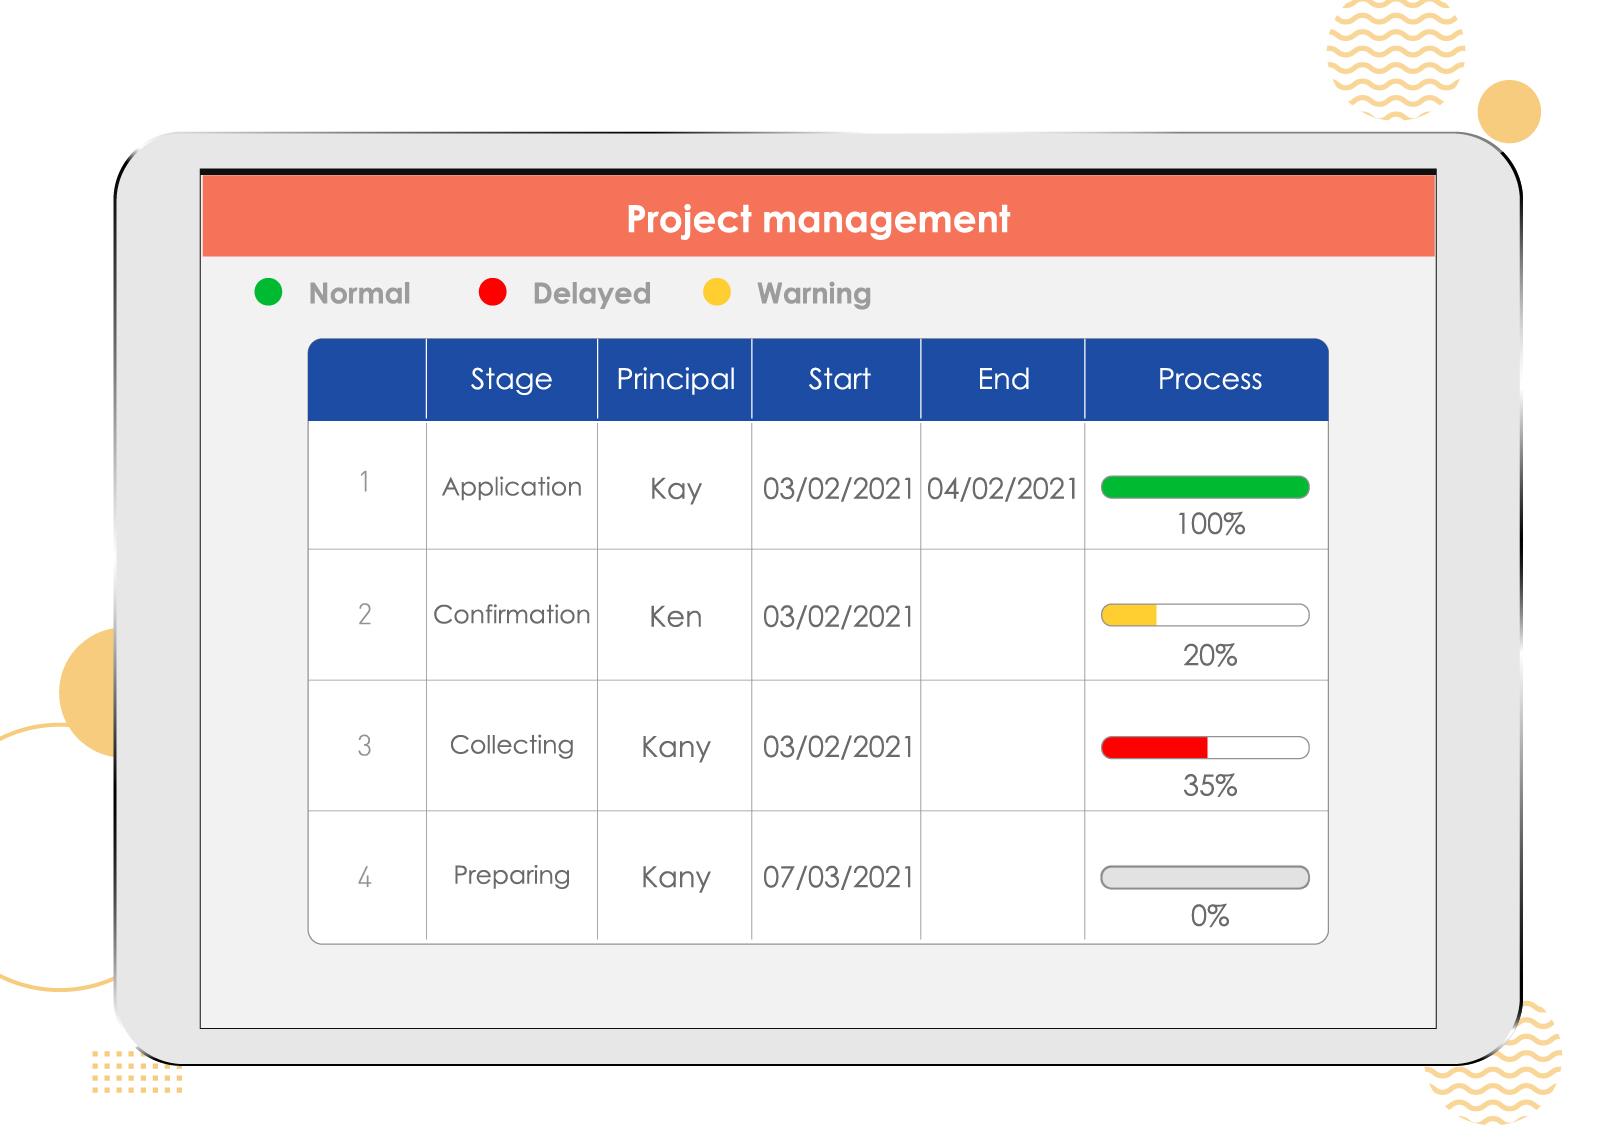Toggle the Warning legend entry
Viewport: 1600px width, 1143px height.
click(814, 293)
